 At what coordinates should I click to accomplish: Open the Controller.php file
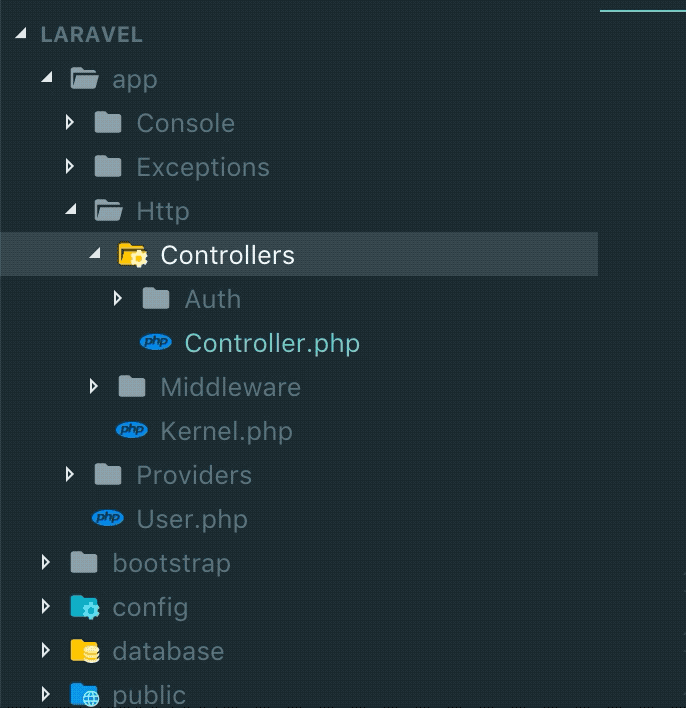click(272, 343)
